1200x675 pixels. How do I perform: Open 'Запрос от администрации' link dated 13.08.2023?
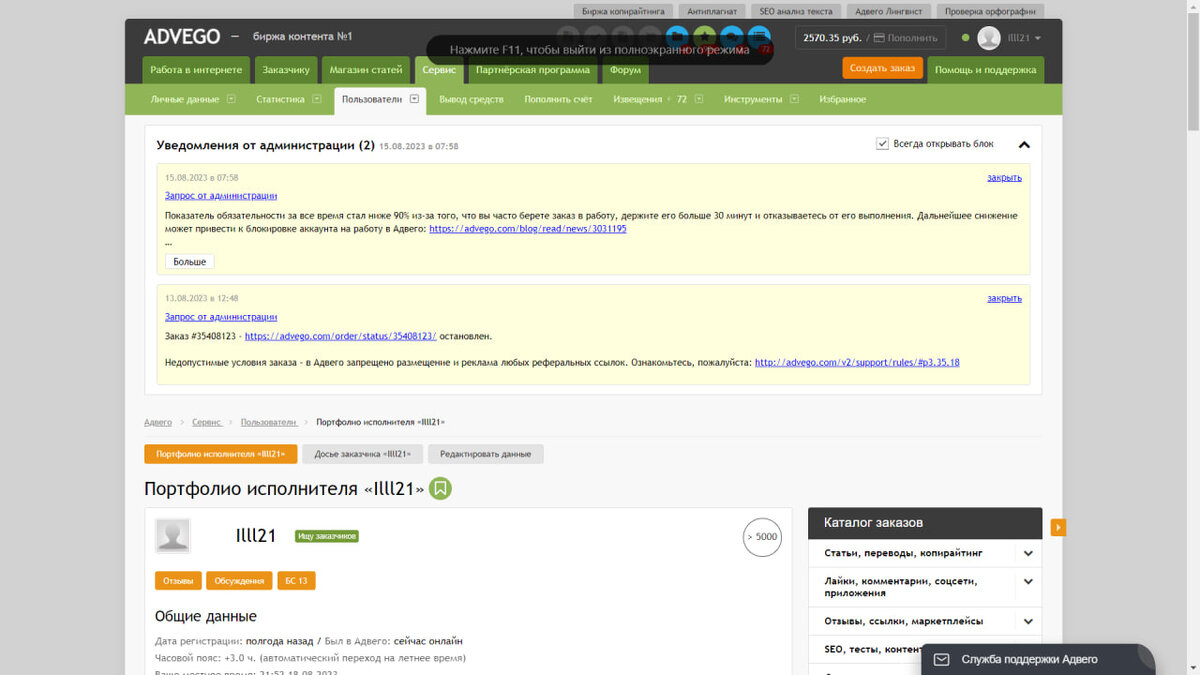pyautogui.click(x=221, y=317)
